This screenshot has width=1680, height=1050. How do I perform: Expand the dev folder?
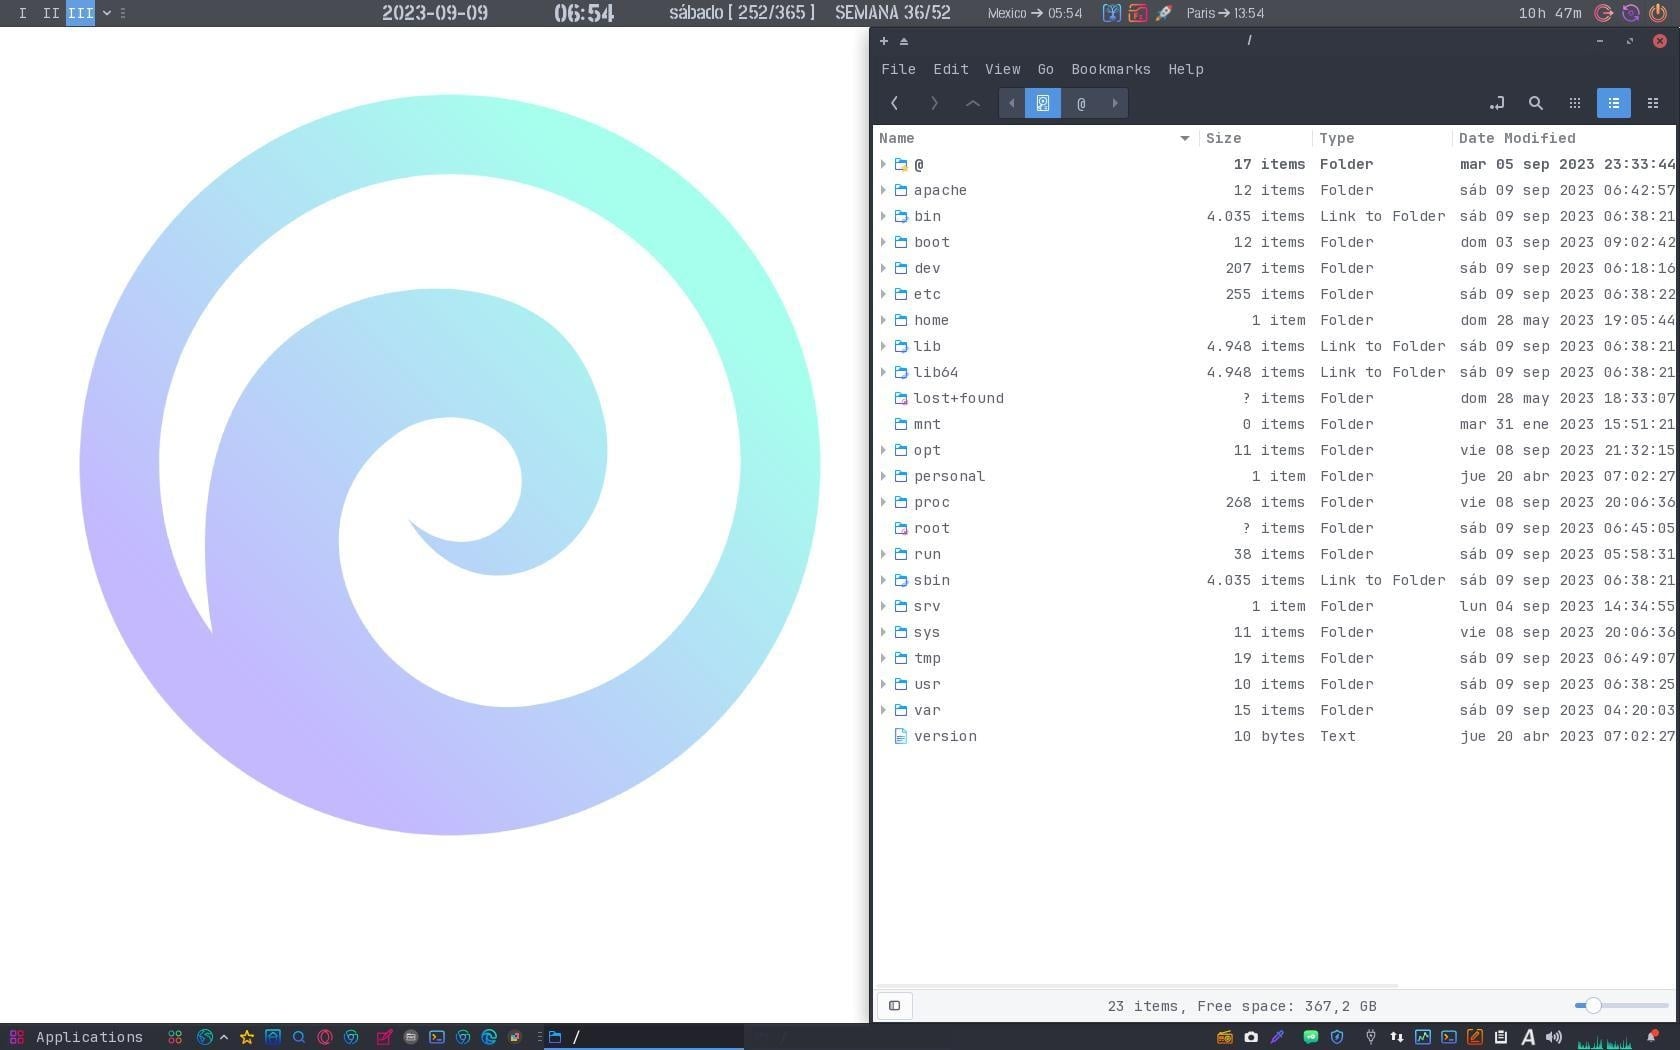pyautogui.click(x=883, y=268)
